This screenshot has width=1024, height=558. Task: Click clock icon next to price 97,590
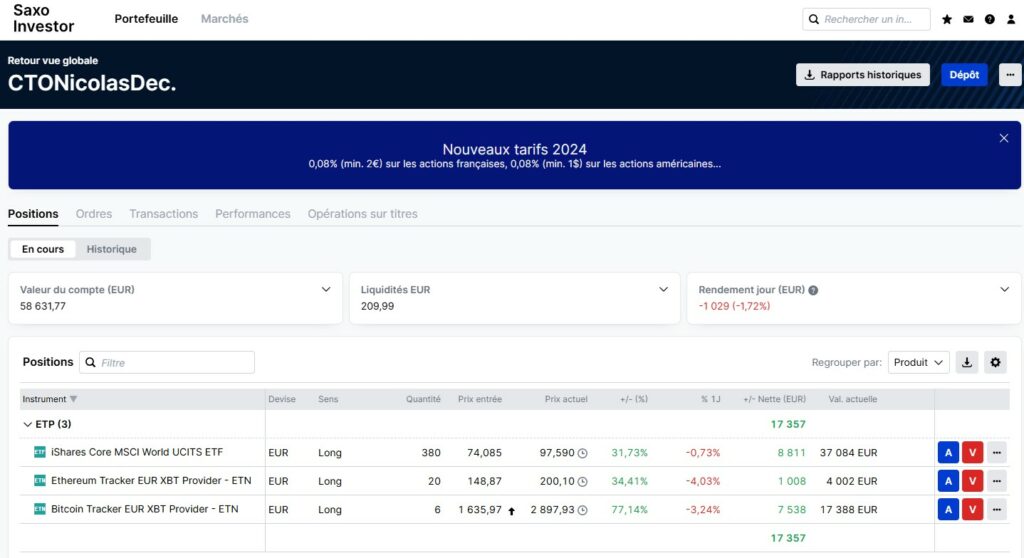click(x=583, y=453)
